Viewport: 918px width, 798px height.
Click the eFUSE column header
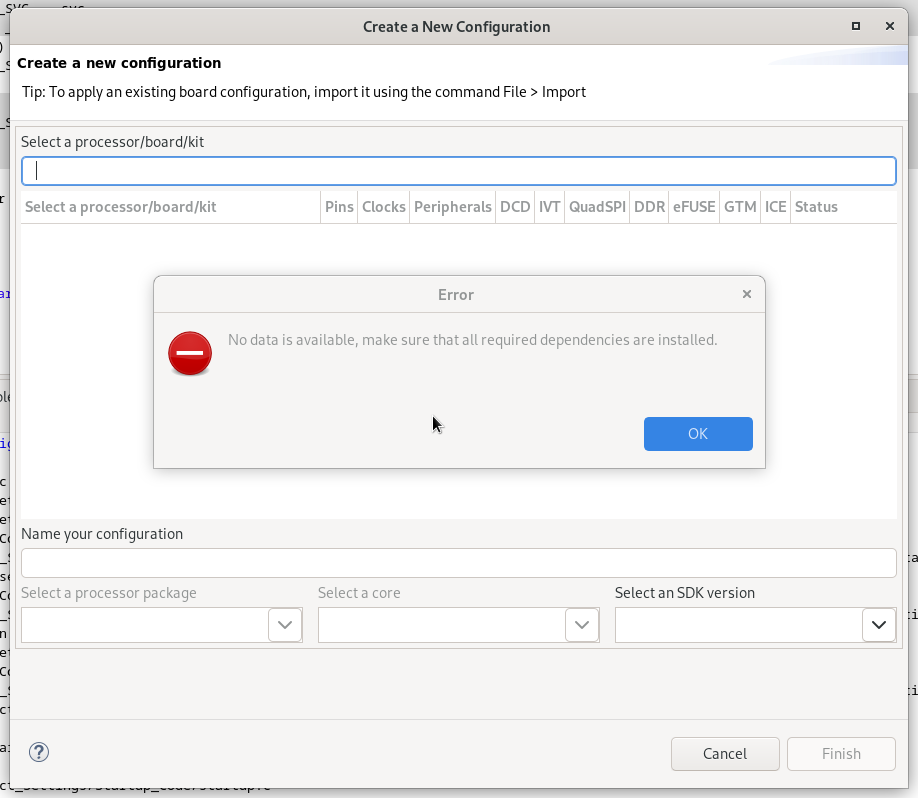tap(694, 207)
